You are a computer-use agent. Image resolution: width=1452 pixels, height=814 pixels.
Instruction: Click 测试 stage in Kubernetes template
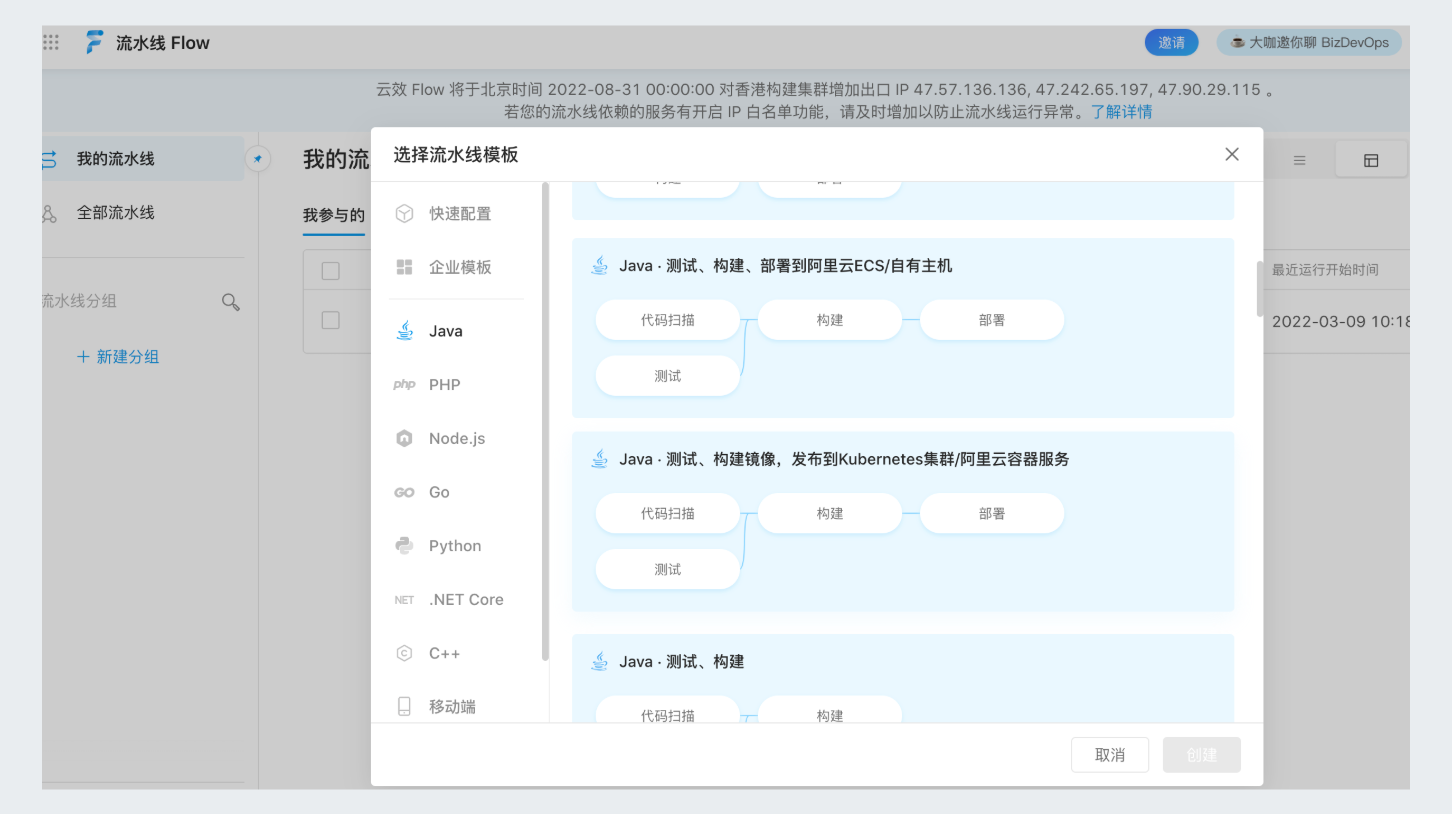tap(668, 569)
